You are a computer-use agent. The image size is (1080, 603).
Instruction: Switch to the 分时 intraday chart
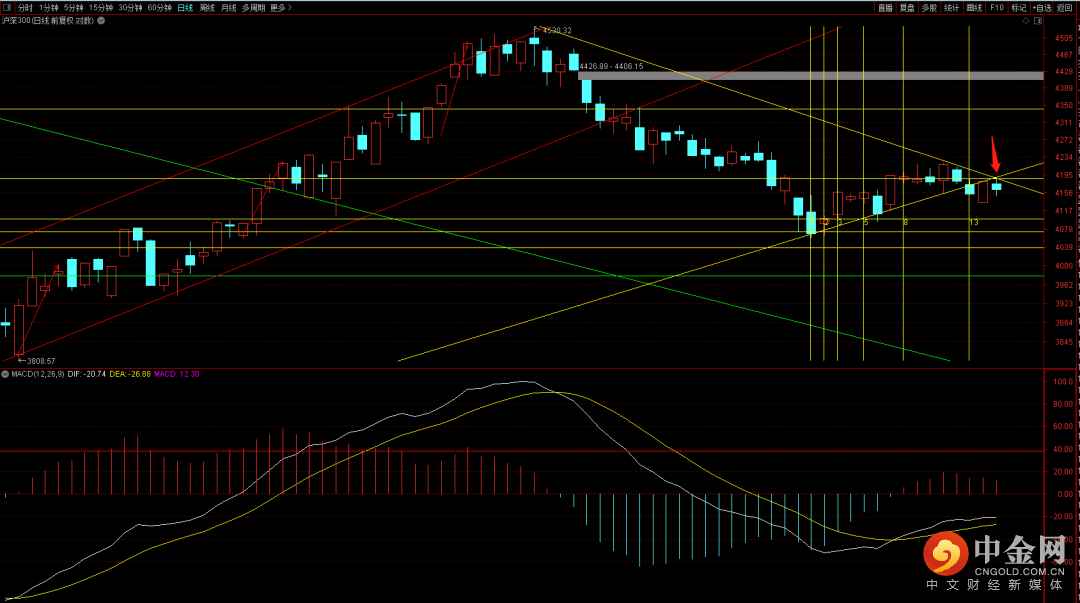[25, 8]
